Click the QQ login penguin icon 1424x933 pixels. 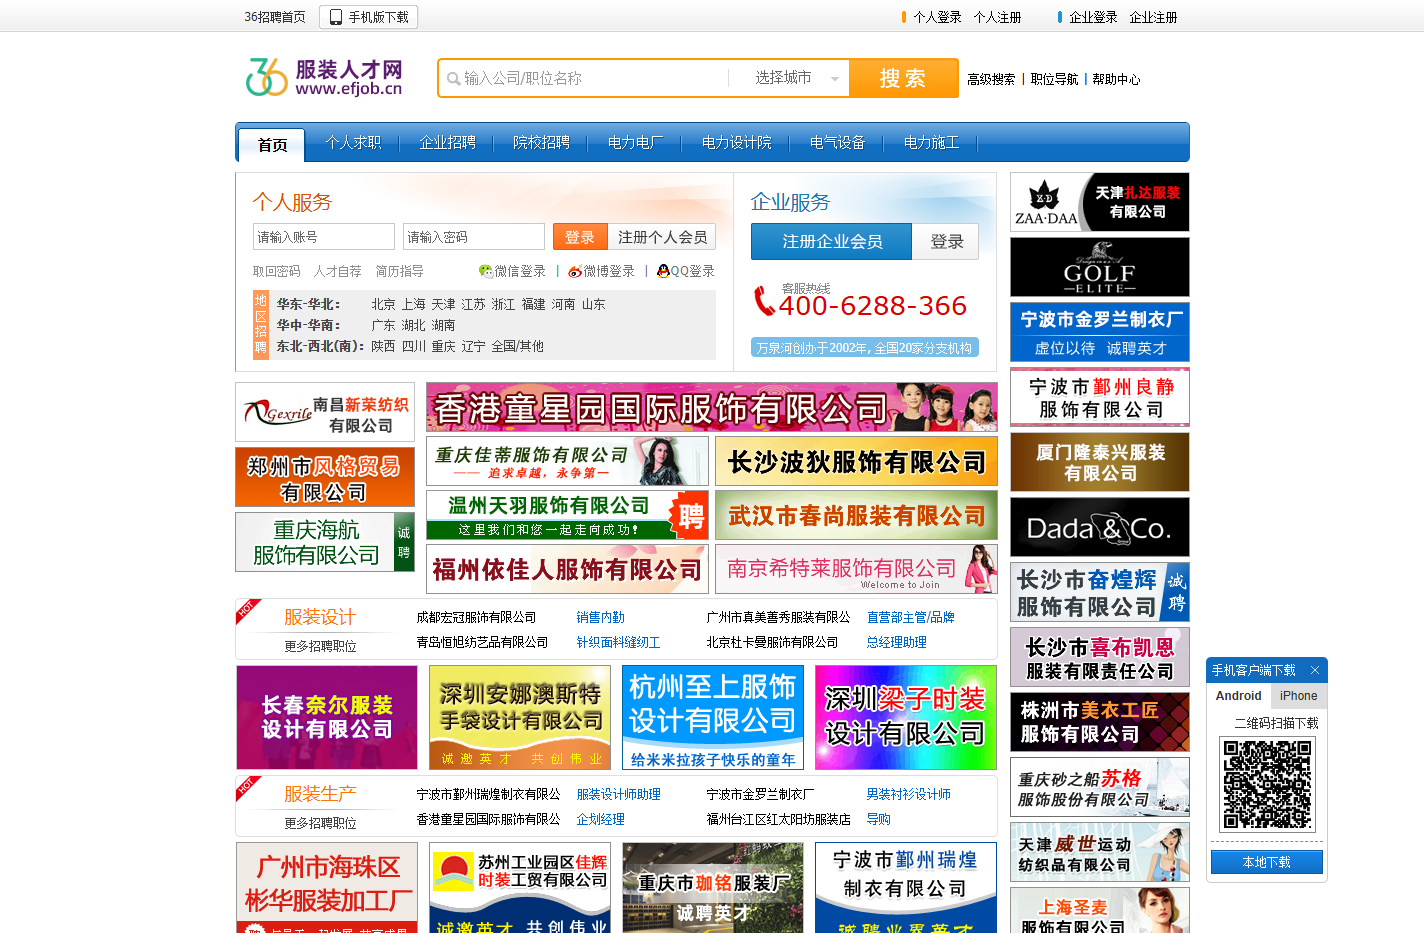663,271
